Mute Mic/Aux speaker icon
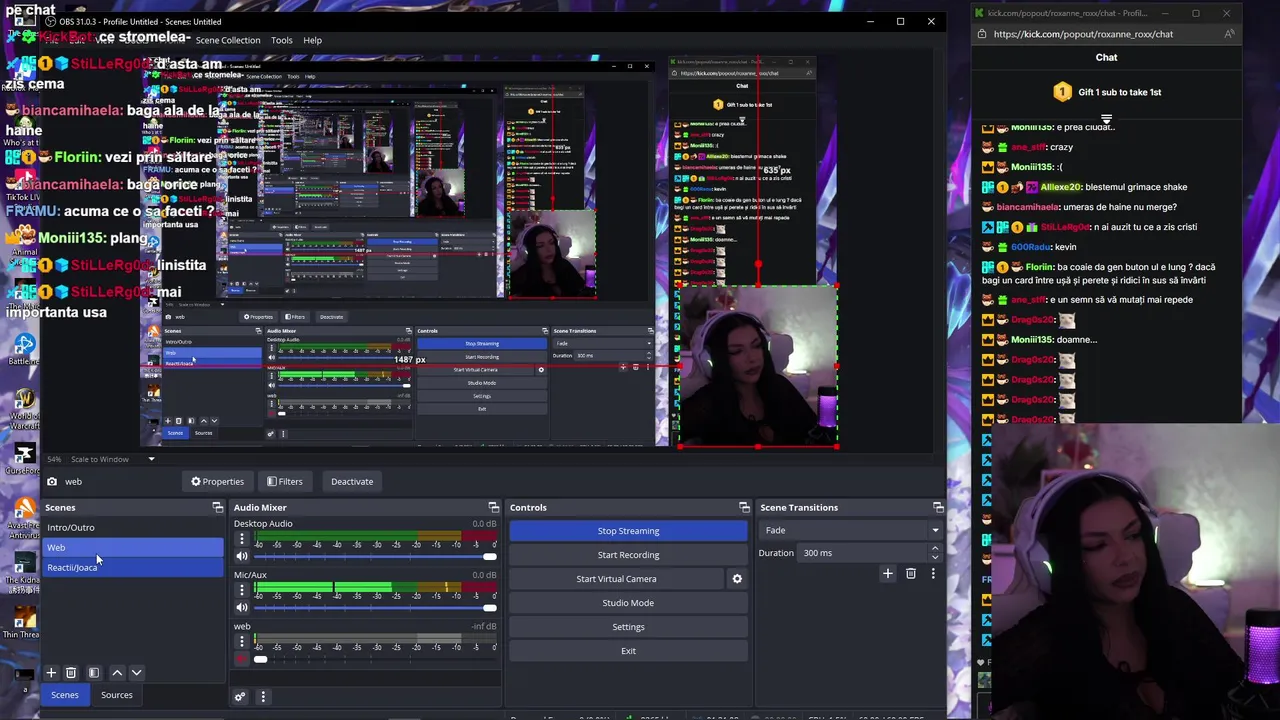The height and width of the screenshot is (720, 1280). 241,607
